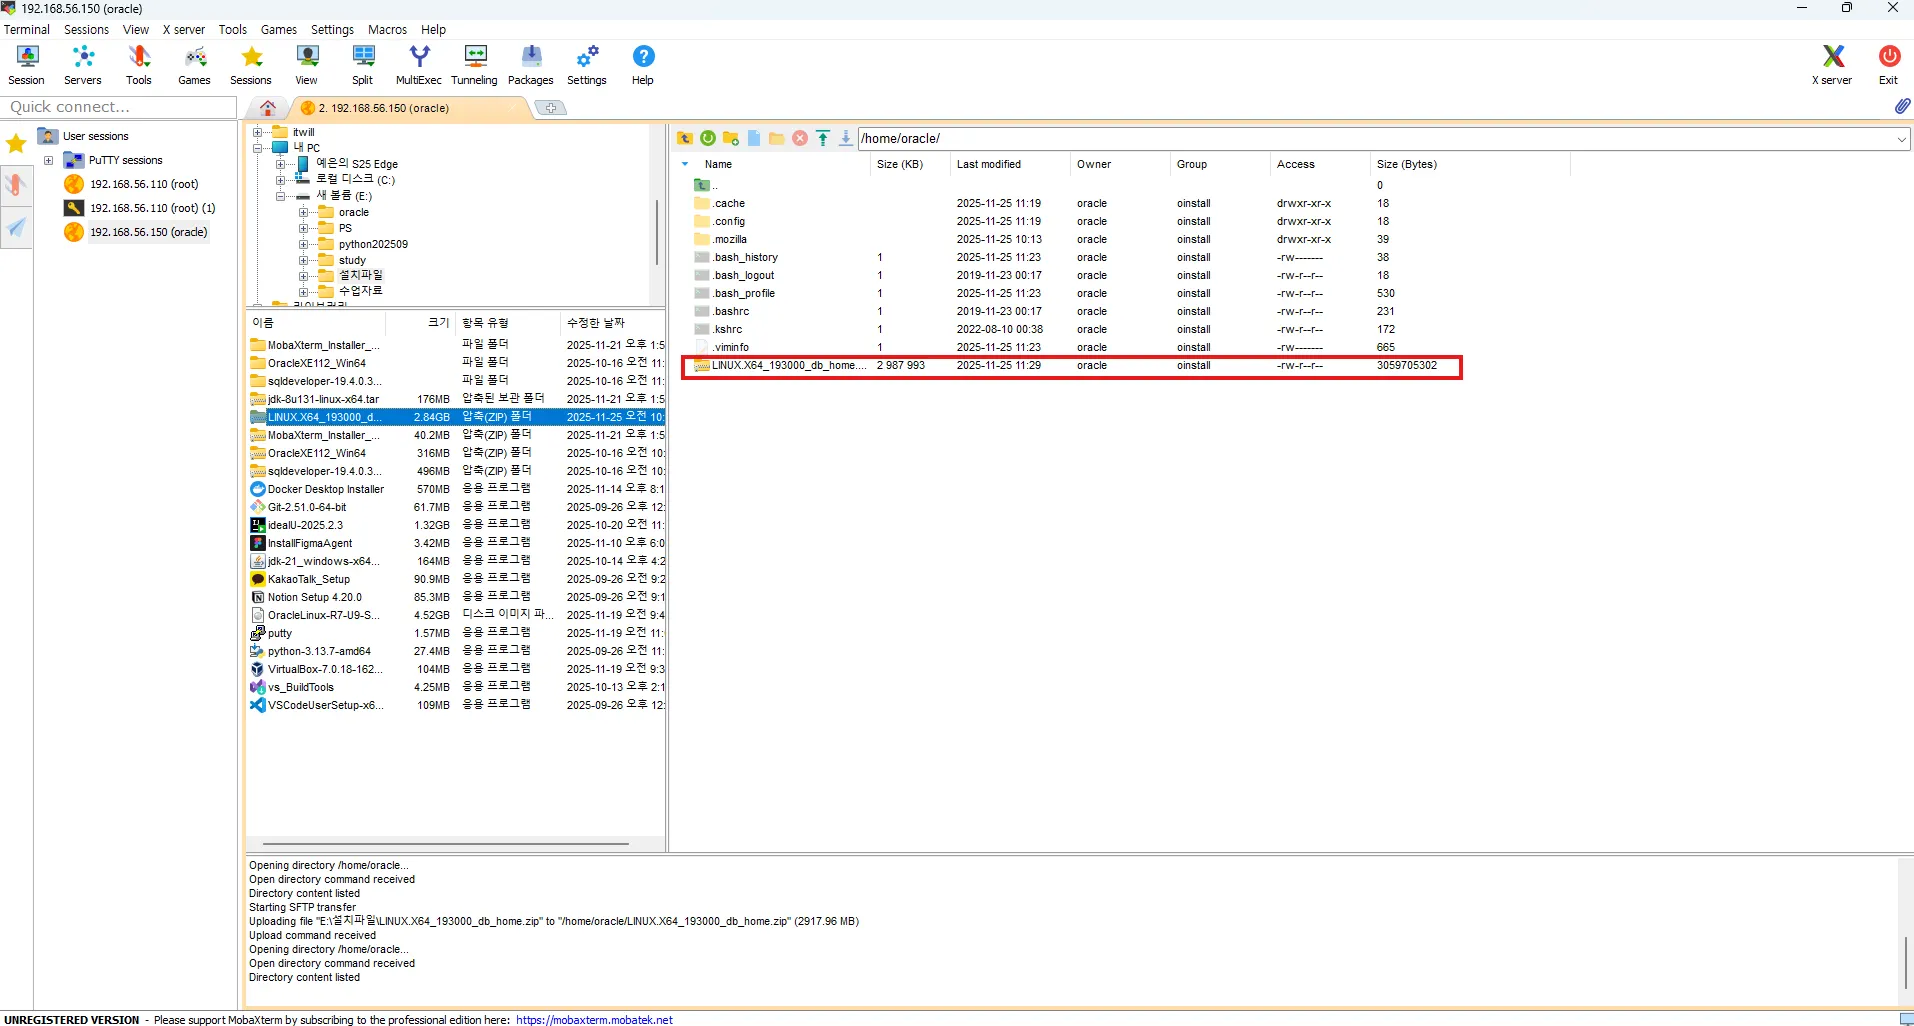The image size is (1914, 1026).
Task: Click the red delete icon in SFTP toolbar
Action: (x=800, y=138)
